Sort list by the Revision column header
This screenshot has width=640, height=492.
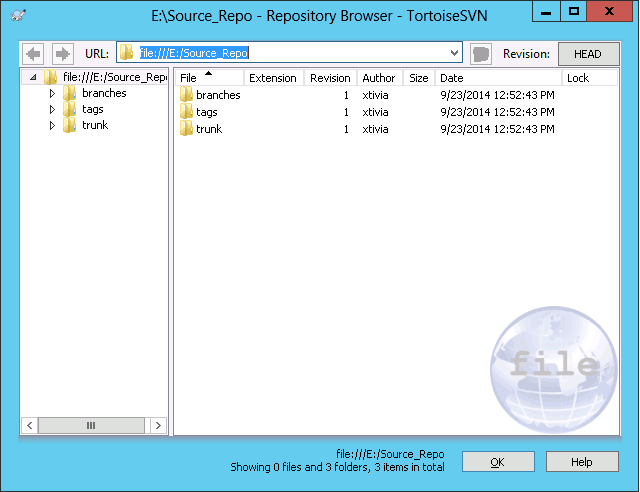[x=330, y=78]
